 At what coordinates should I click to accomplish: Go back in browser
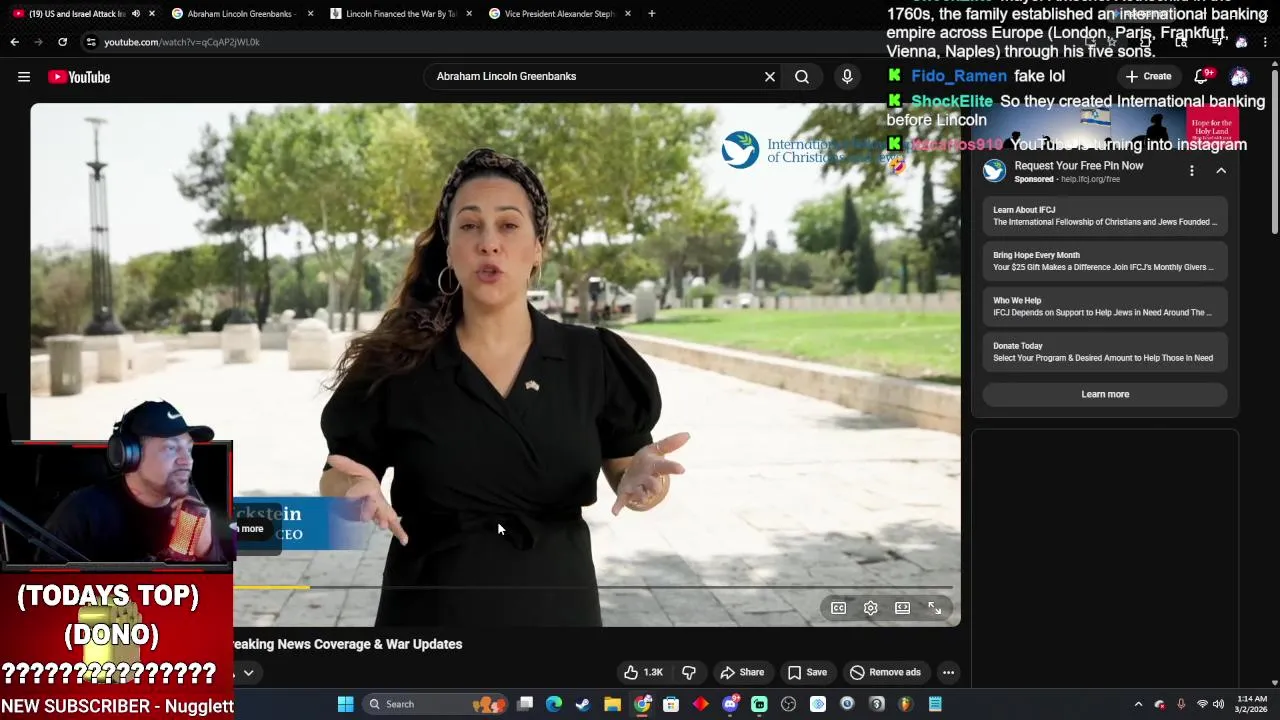click(15, 42)
